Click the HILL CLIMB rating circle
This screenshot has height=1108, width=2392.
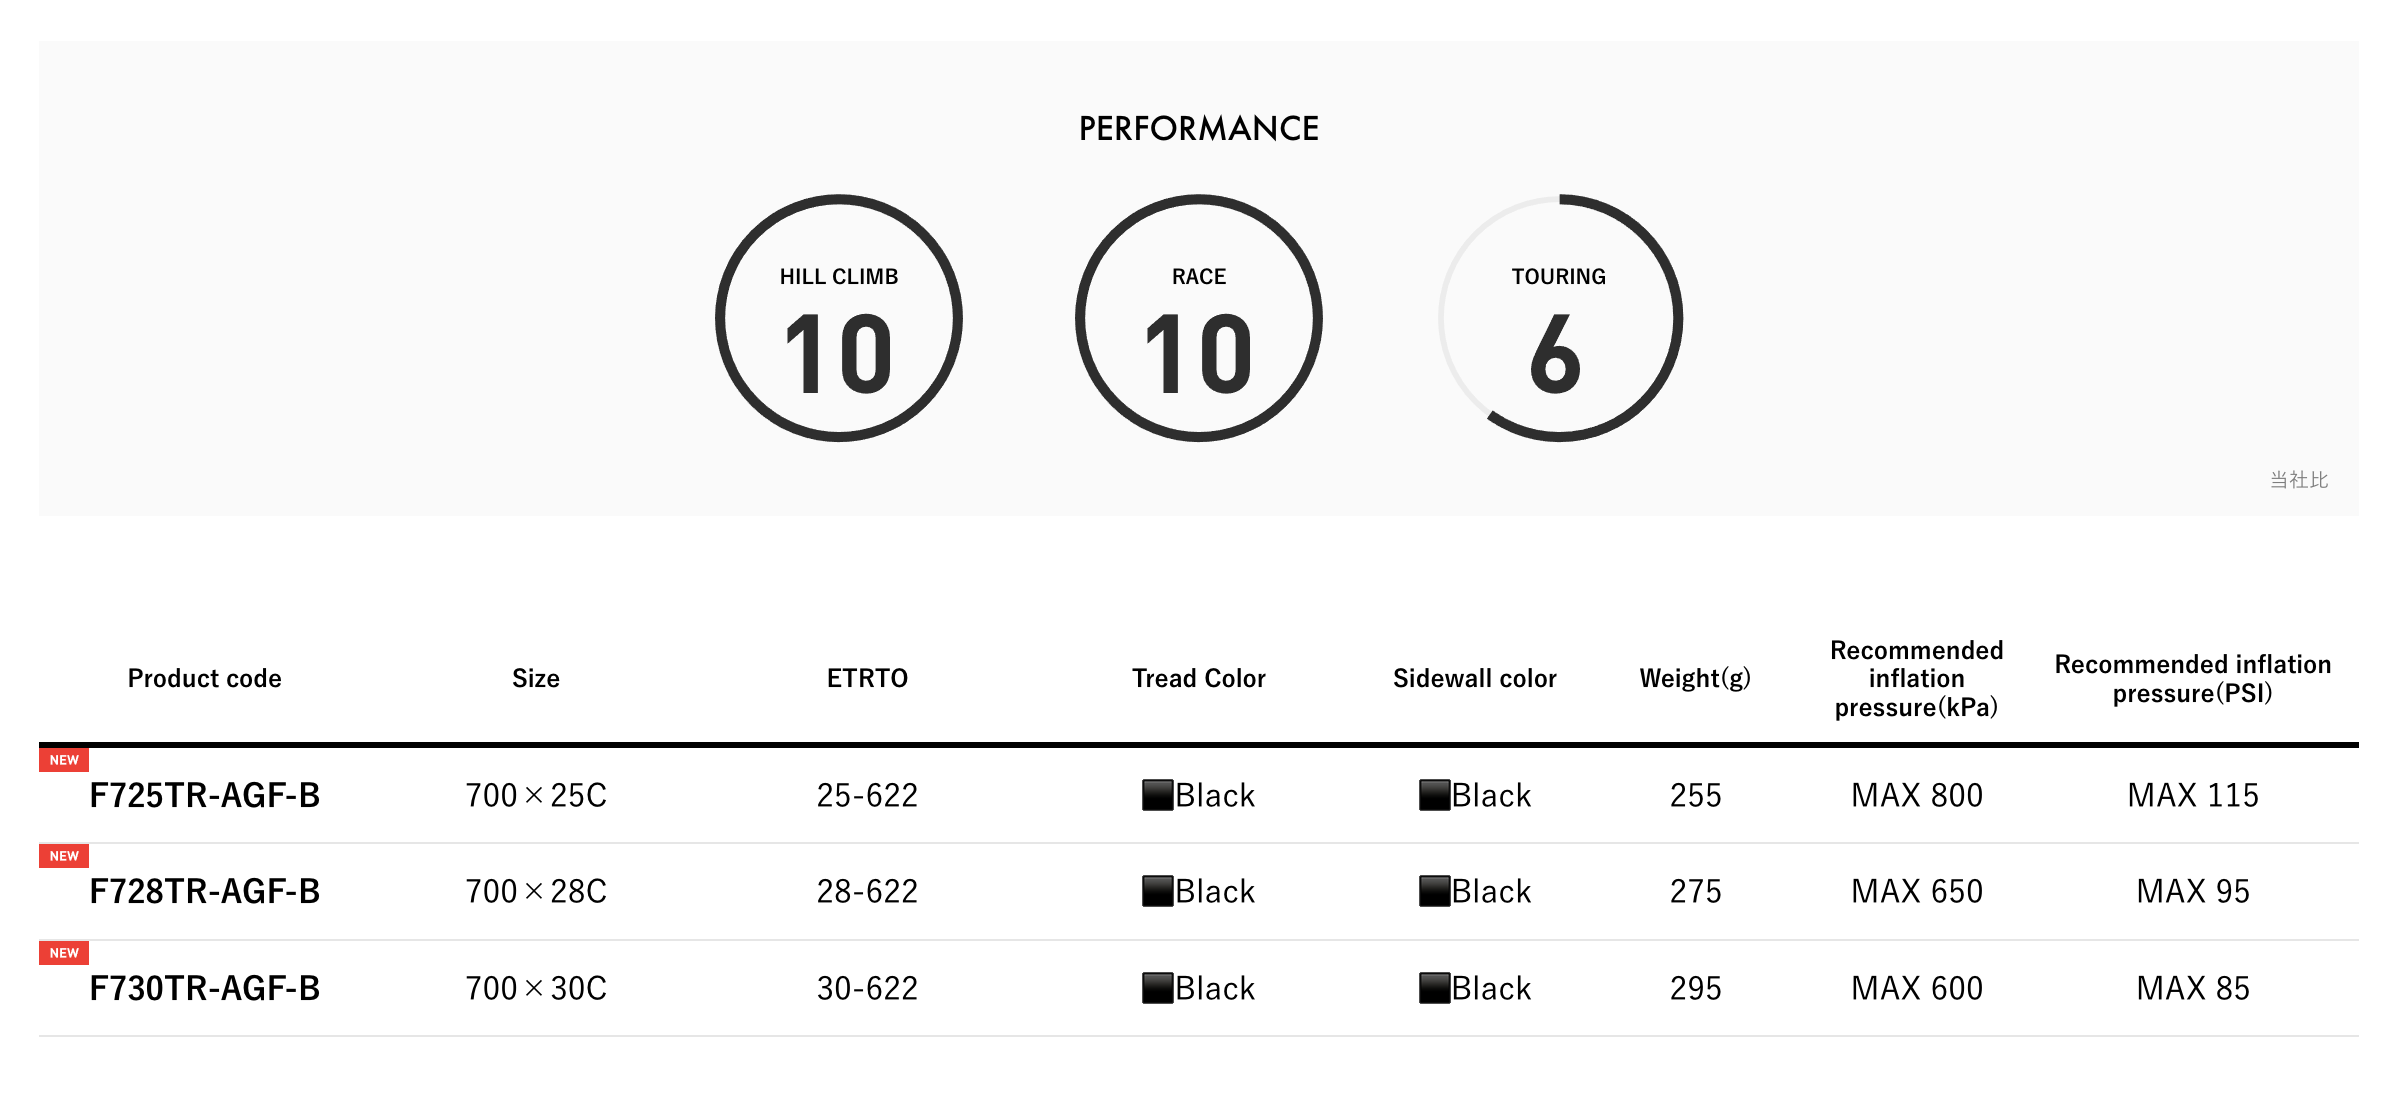click(838, 318)
